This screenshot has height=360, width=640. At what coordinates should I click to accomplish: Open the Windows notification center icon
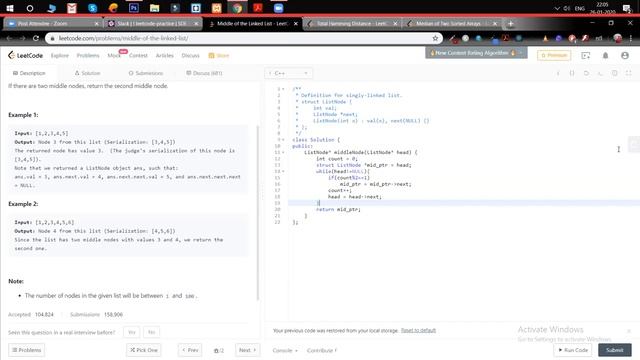pyautogui.click(x=627, y=8)
